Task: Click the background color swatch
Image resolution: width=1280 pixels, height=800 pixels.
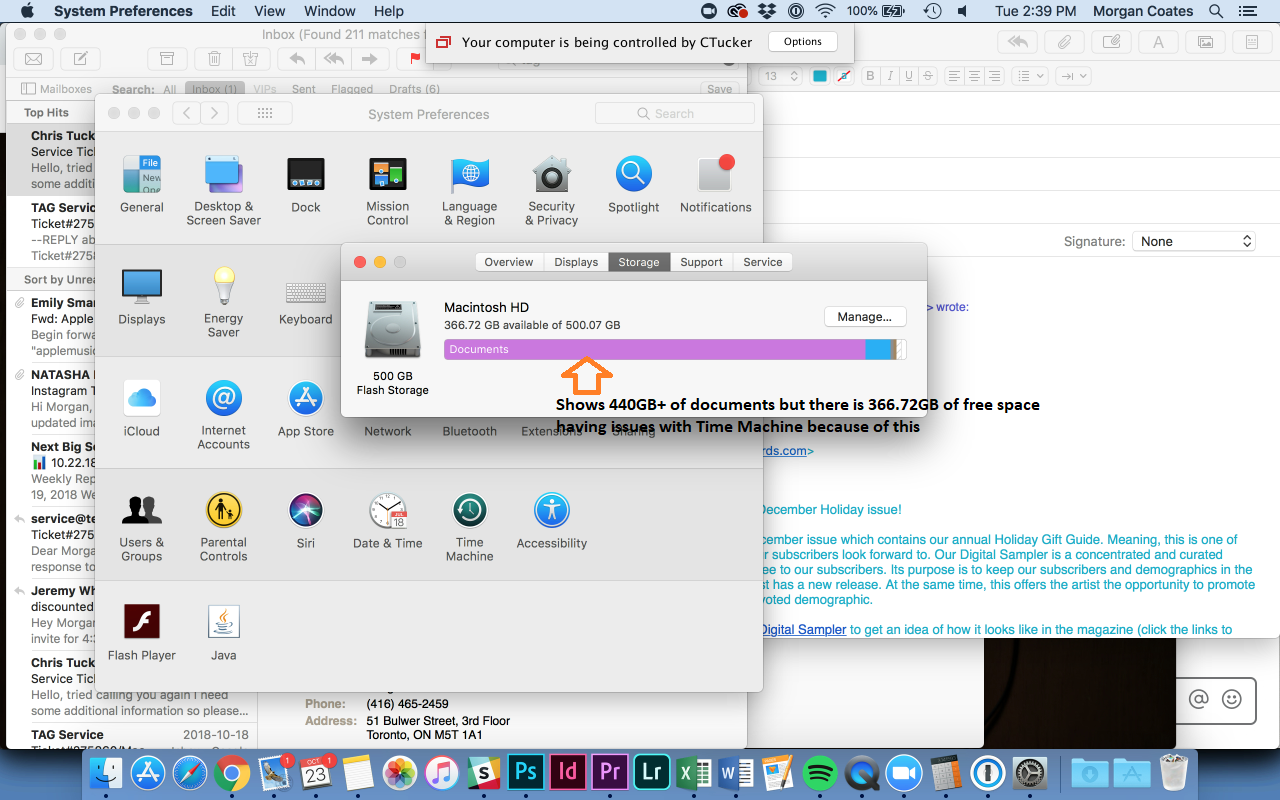Action: [844, 76]
